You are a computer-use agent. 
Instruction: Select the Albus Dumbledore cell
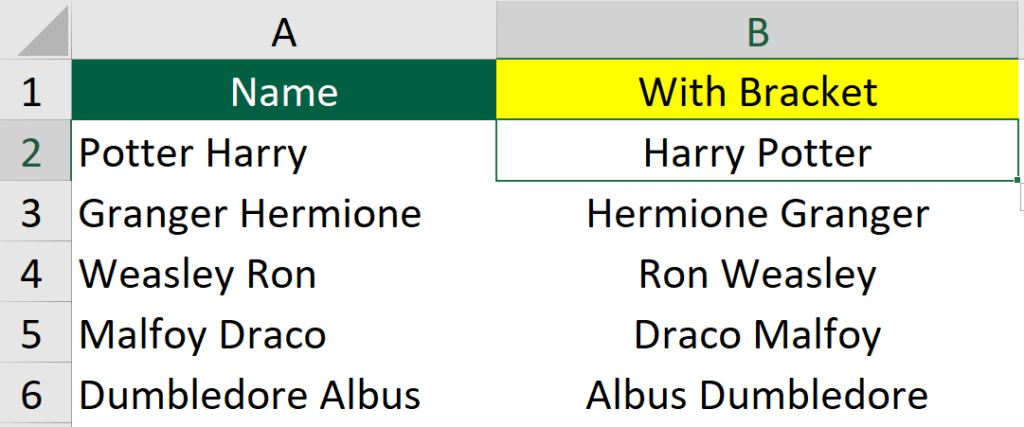tap(760, 392)
